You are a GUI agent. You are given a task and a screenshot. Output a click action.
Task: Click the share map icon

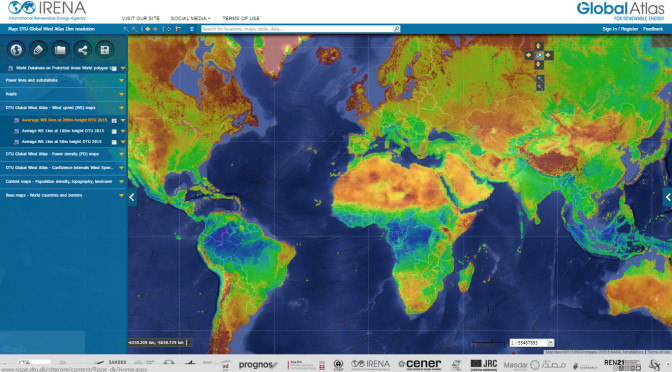point(82,50)
